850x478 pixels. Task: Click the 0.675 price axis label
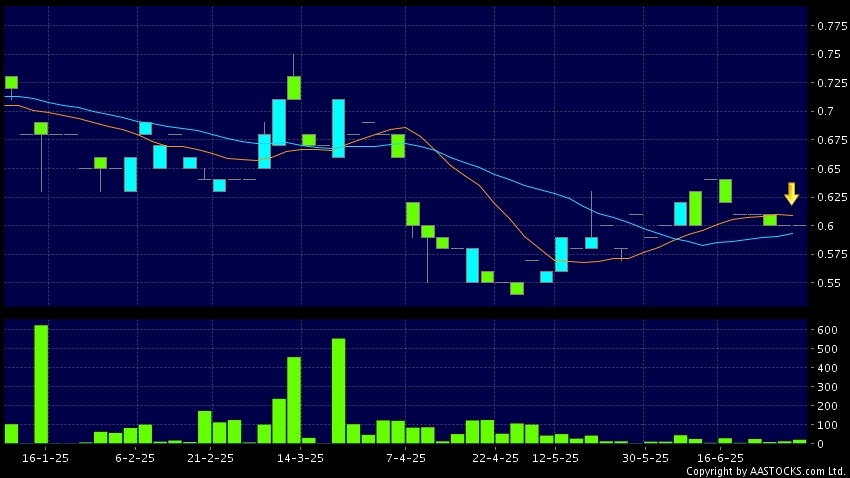(x=832, y=140)
